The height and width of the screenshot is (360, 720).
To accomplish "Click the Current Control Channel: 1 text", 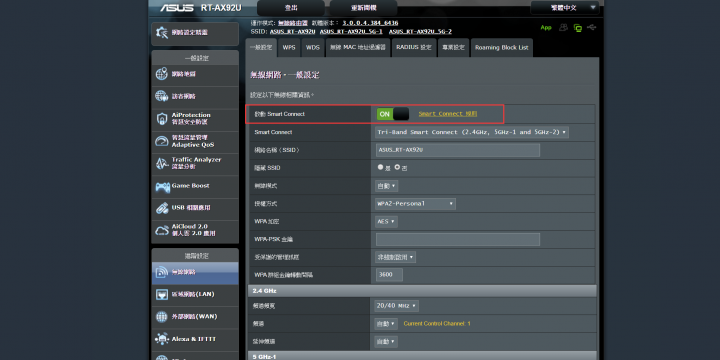I will [437, 324].
